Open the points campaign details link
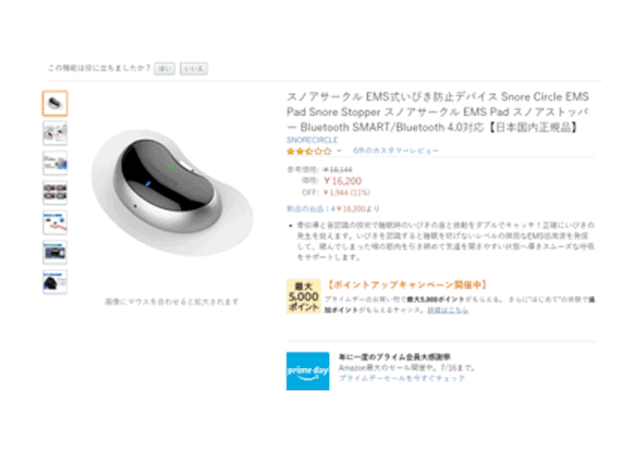Viewport: 640px width, 452px height. pyautogui.click(x=447, y=310)
